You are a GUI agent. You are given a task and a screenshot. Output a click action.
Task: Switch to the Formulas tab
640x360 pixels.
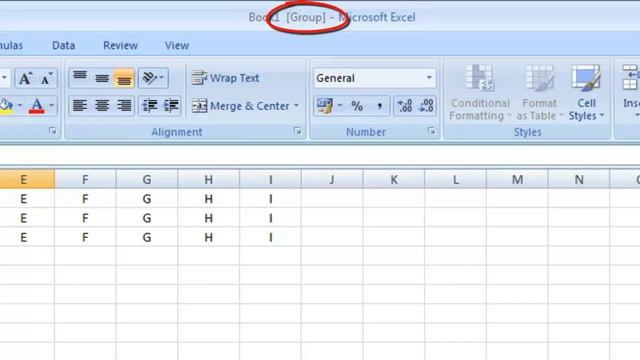click(x=11, y=45)
